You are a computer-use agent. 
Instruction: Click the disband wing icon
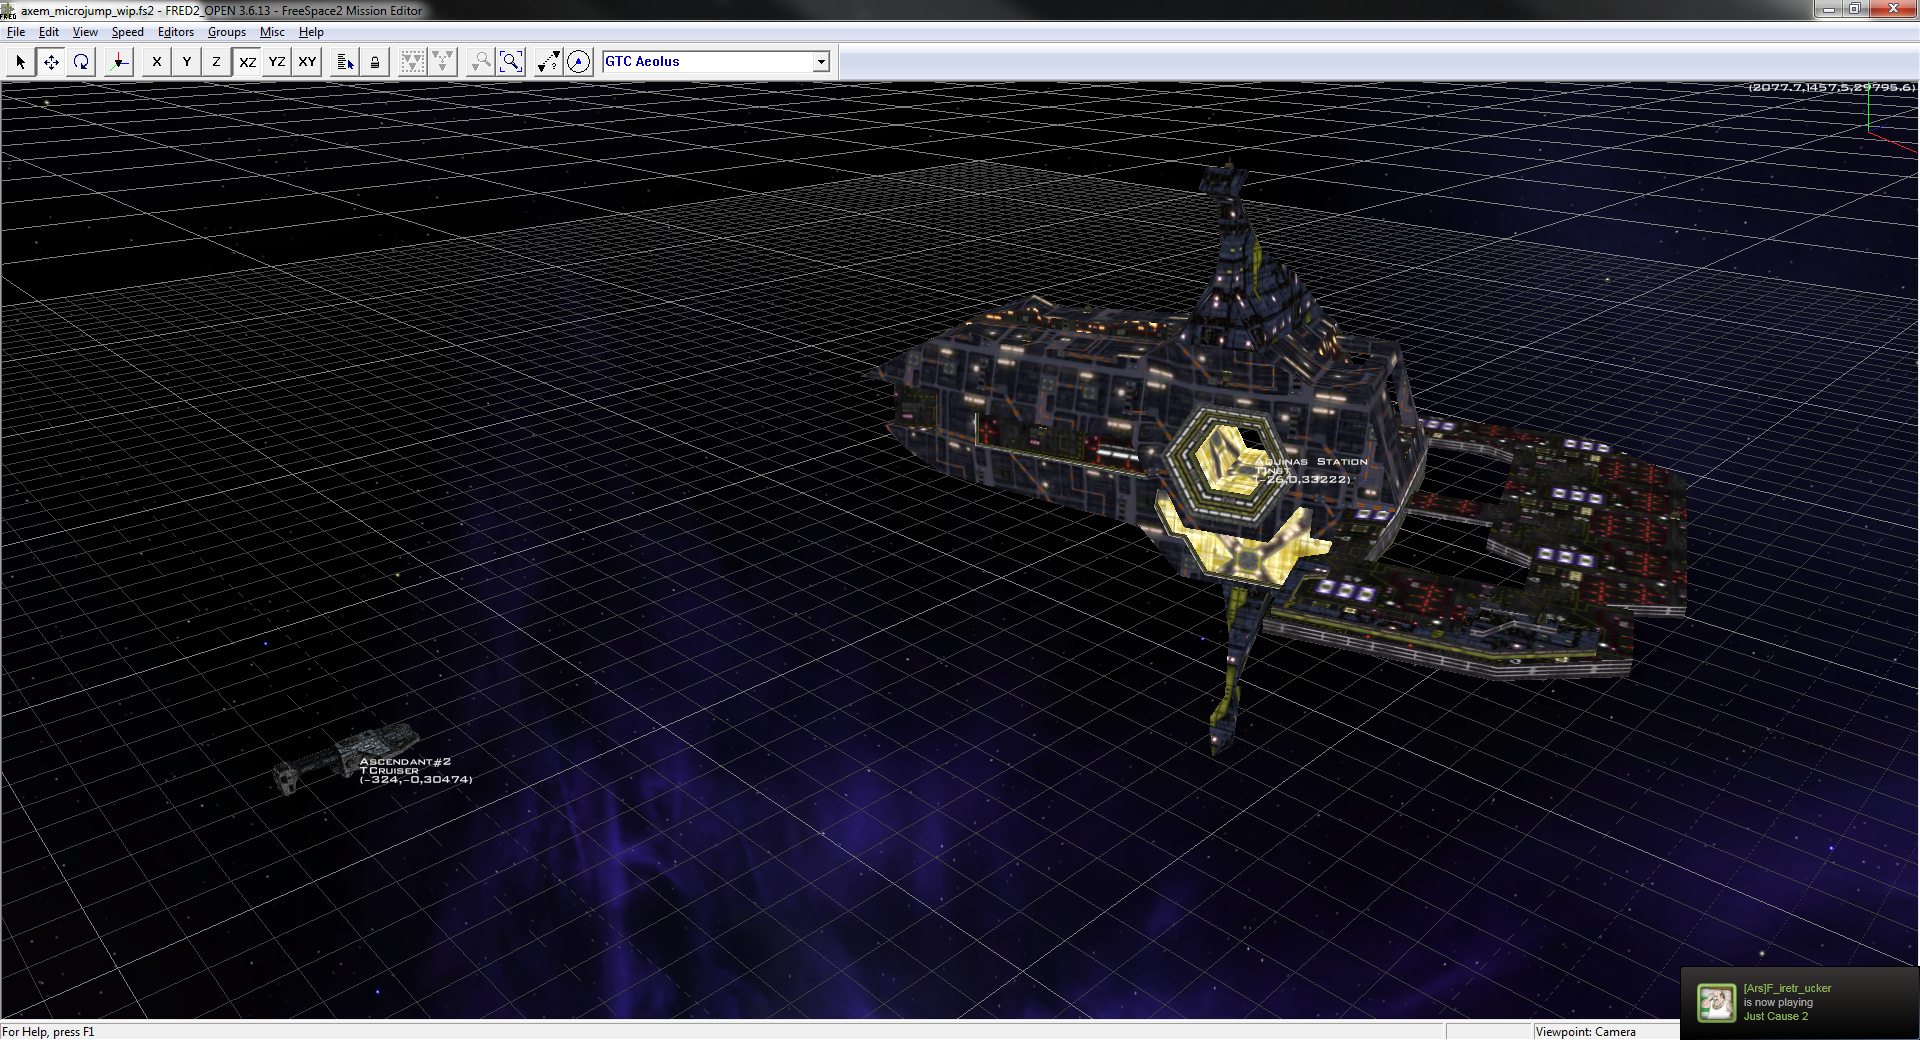point(442,62)
